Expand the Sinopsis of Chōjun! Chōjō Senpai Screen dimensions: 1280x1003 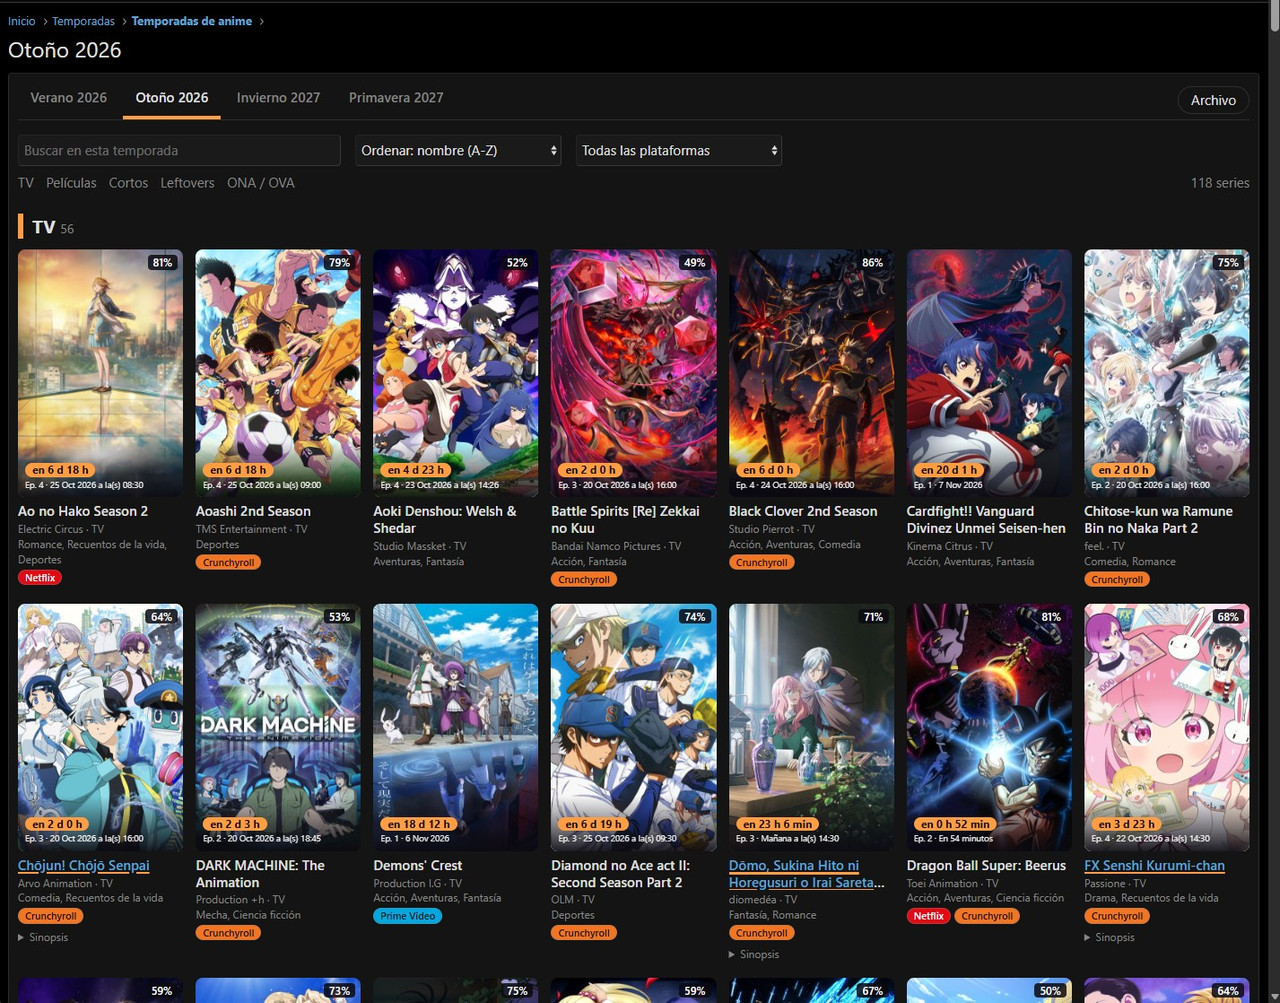click(x=43, y=937)
